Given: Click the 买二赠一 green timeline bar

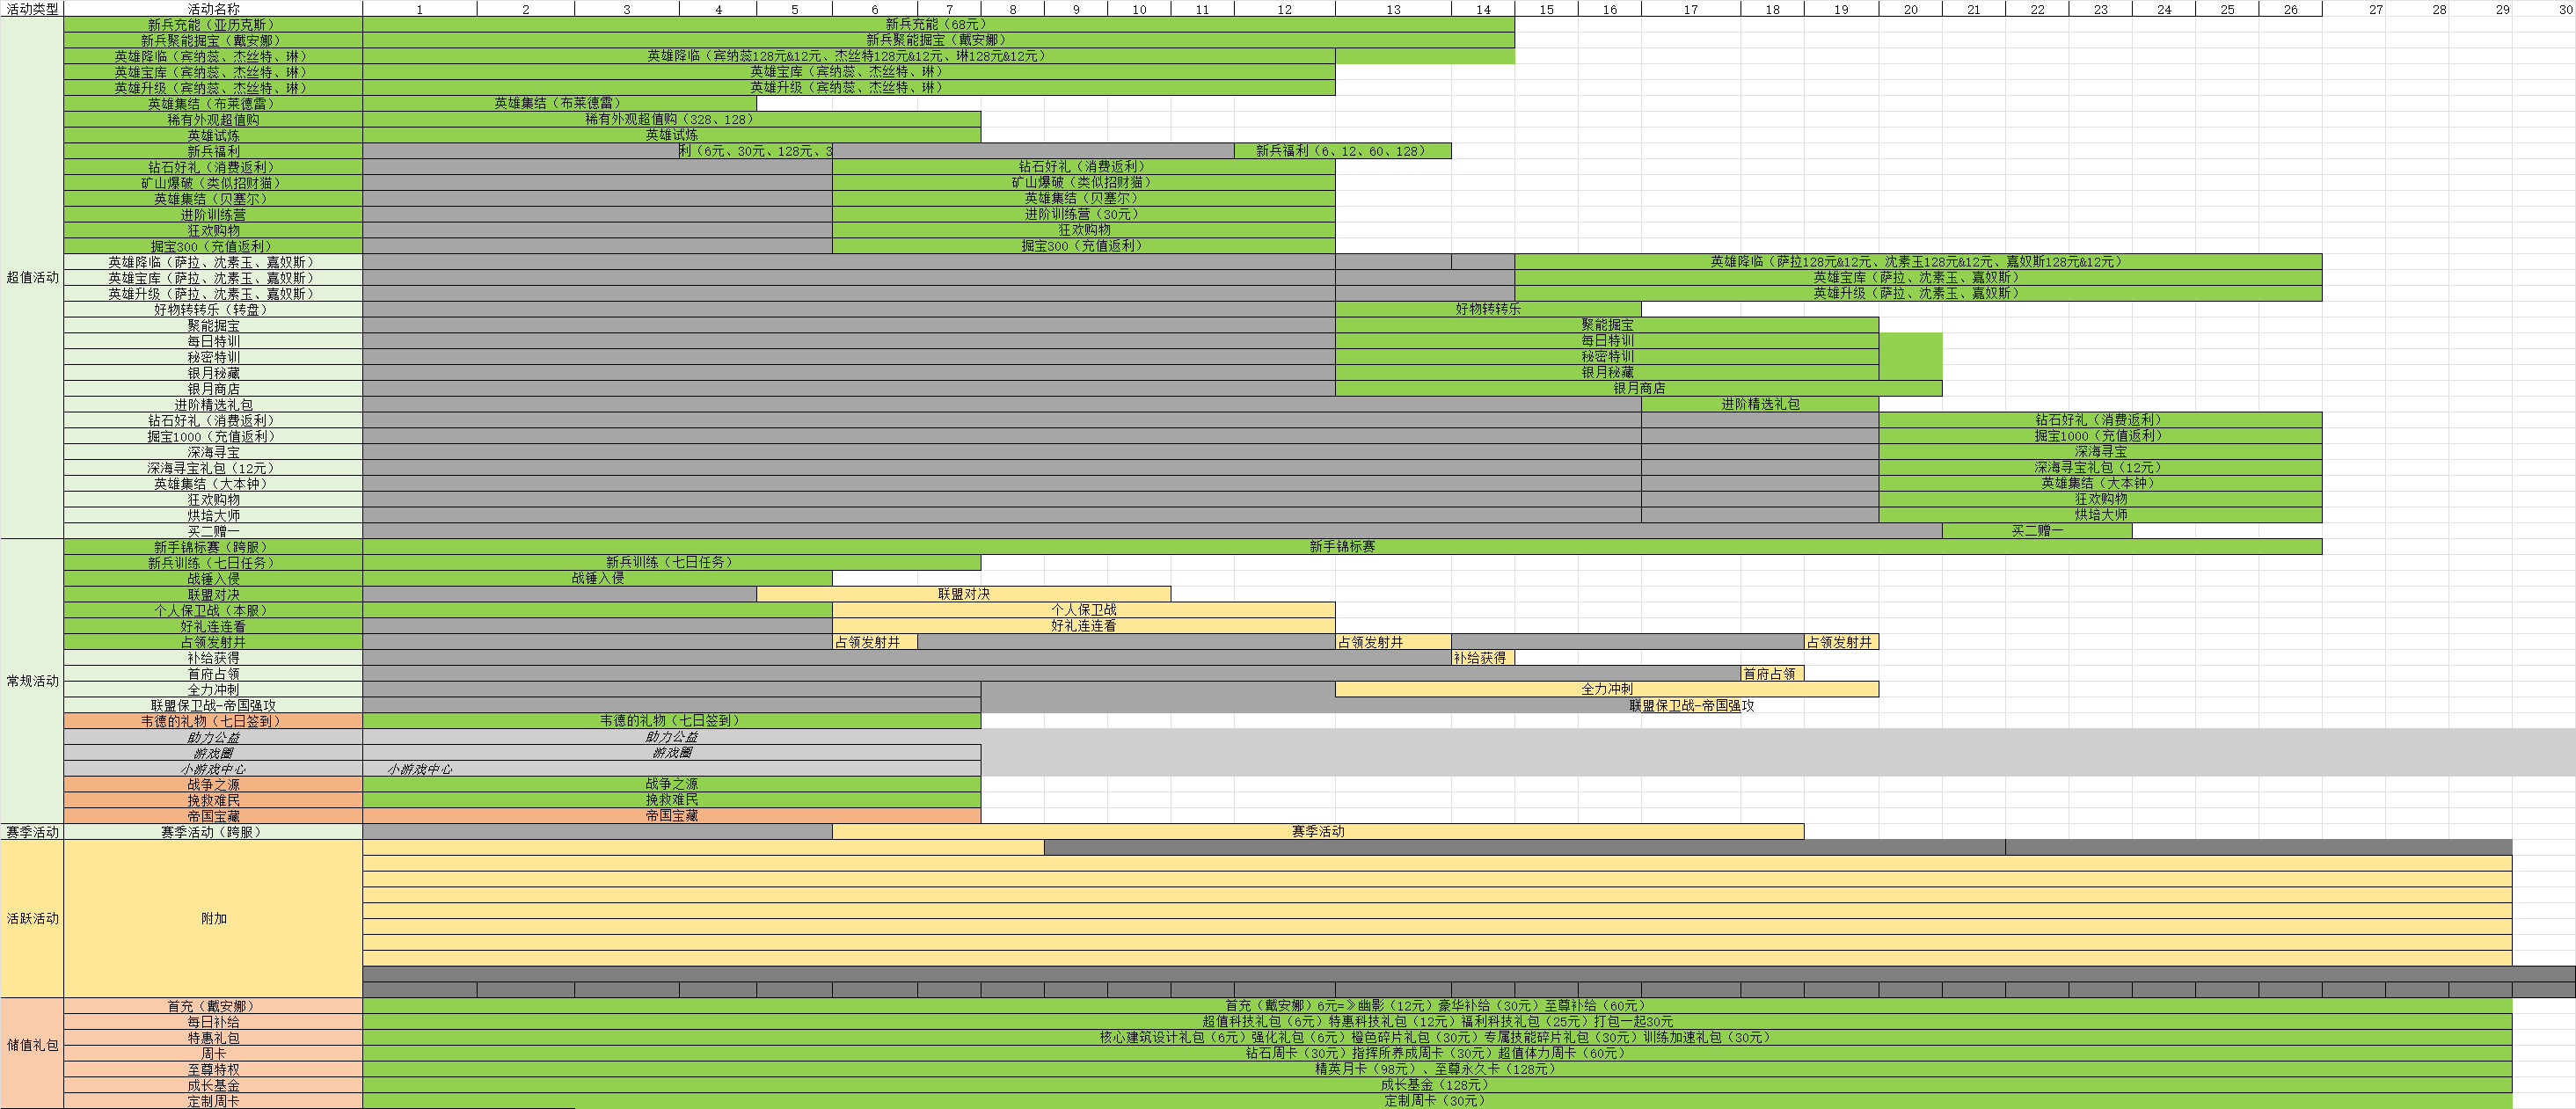Looking at the screenshot, I should coord(2036,531).
